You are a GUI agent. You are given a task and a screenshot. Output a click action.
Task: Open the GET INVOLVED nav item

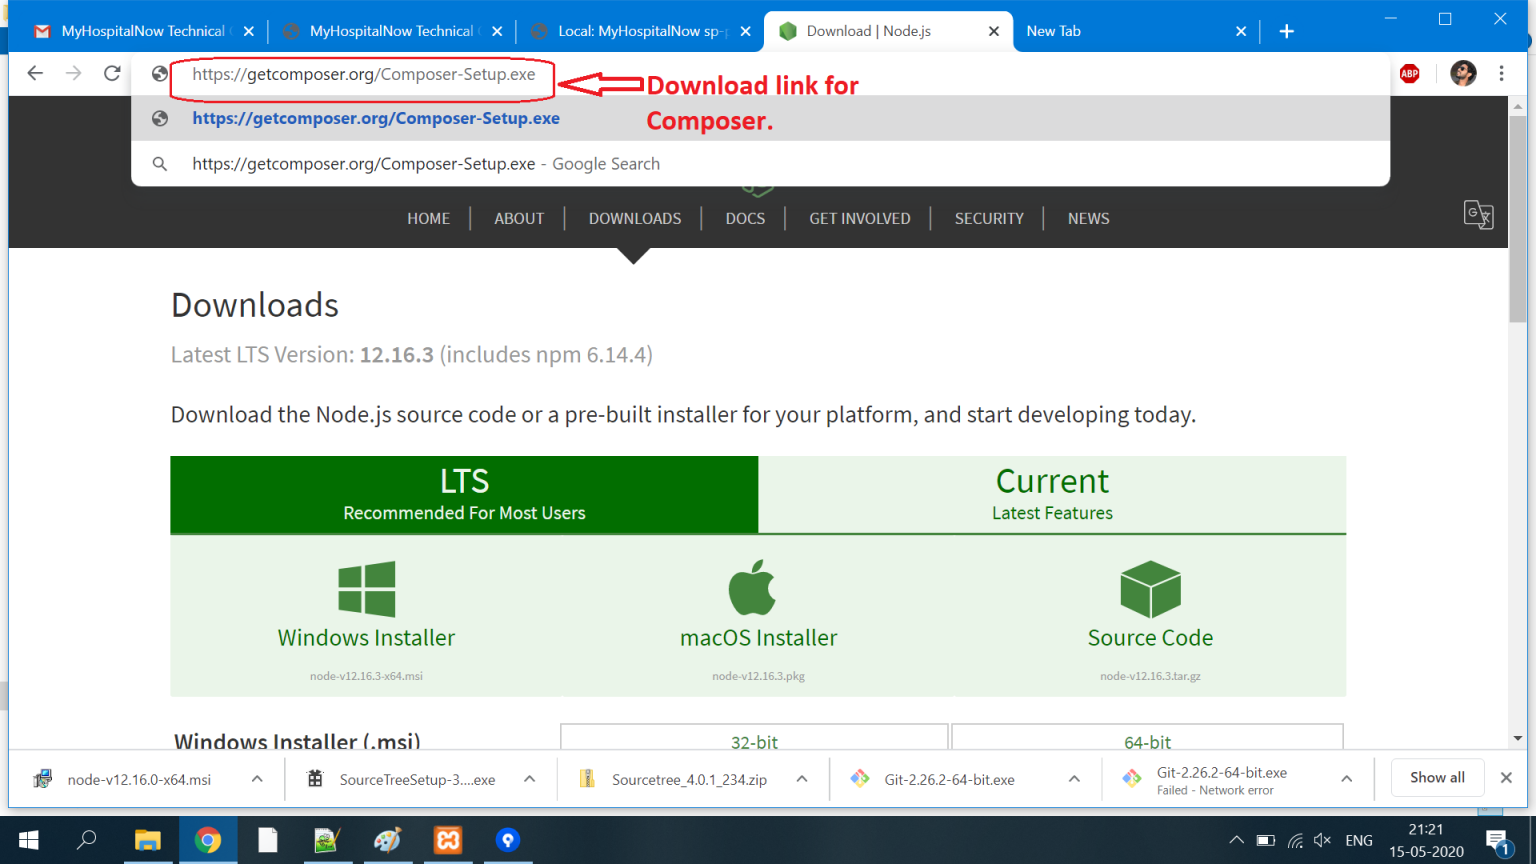tap(860, 218)
